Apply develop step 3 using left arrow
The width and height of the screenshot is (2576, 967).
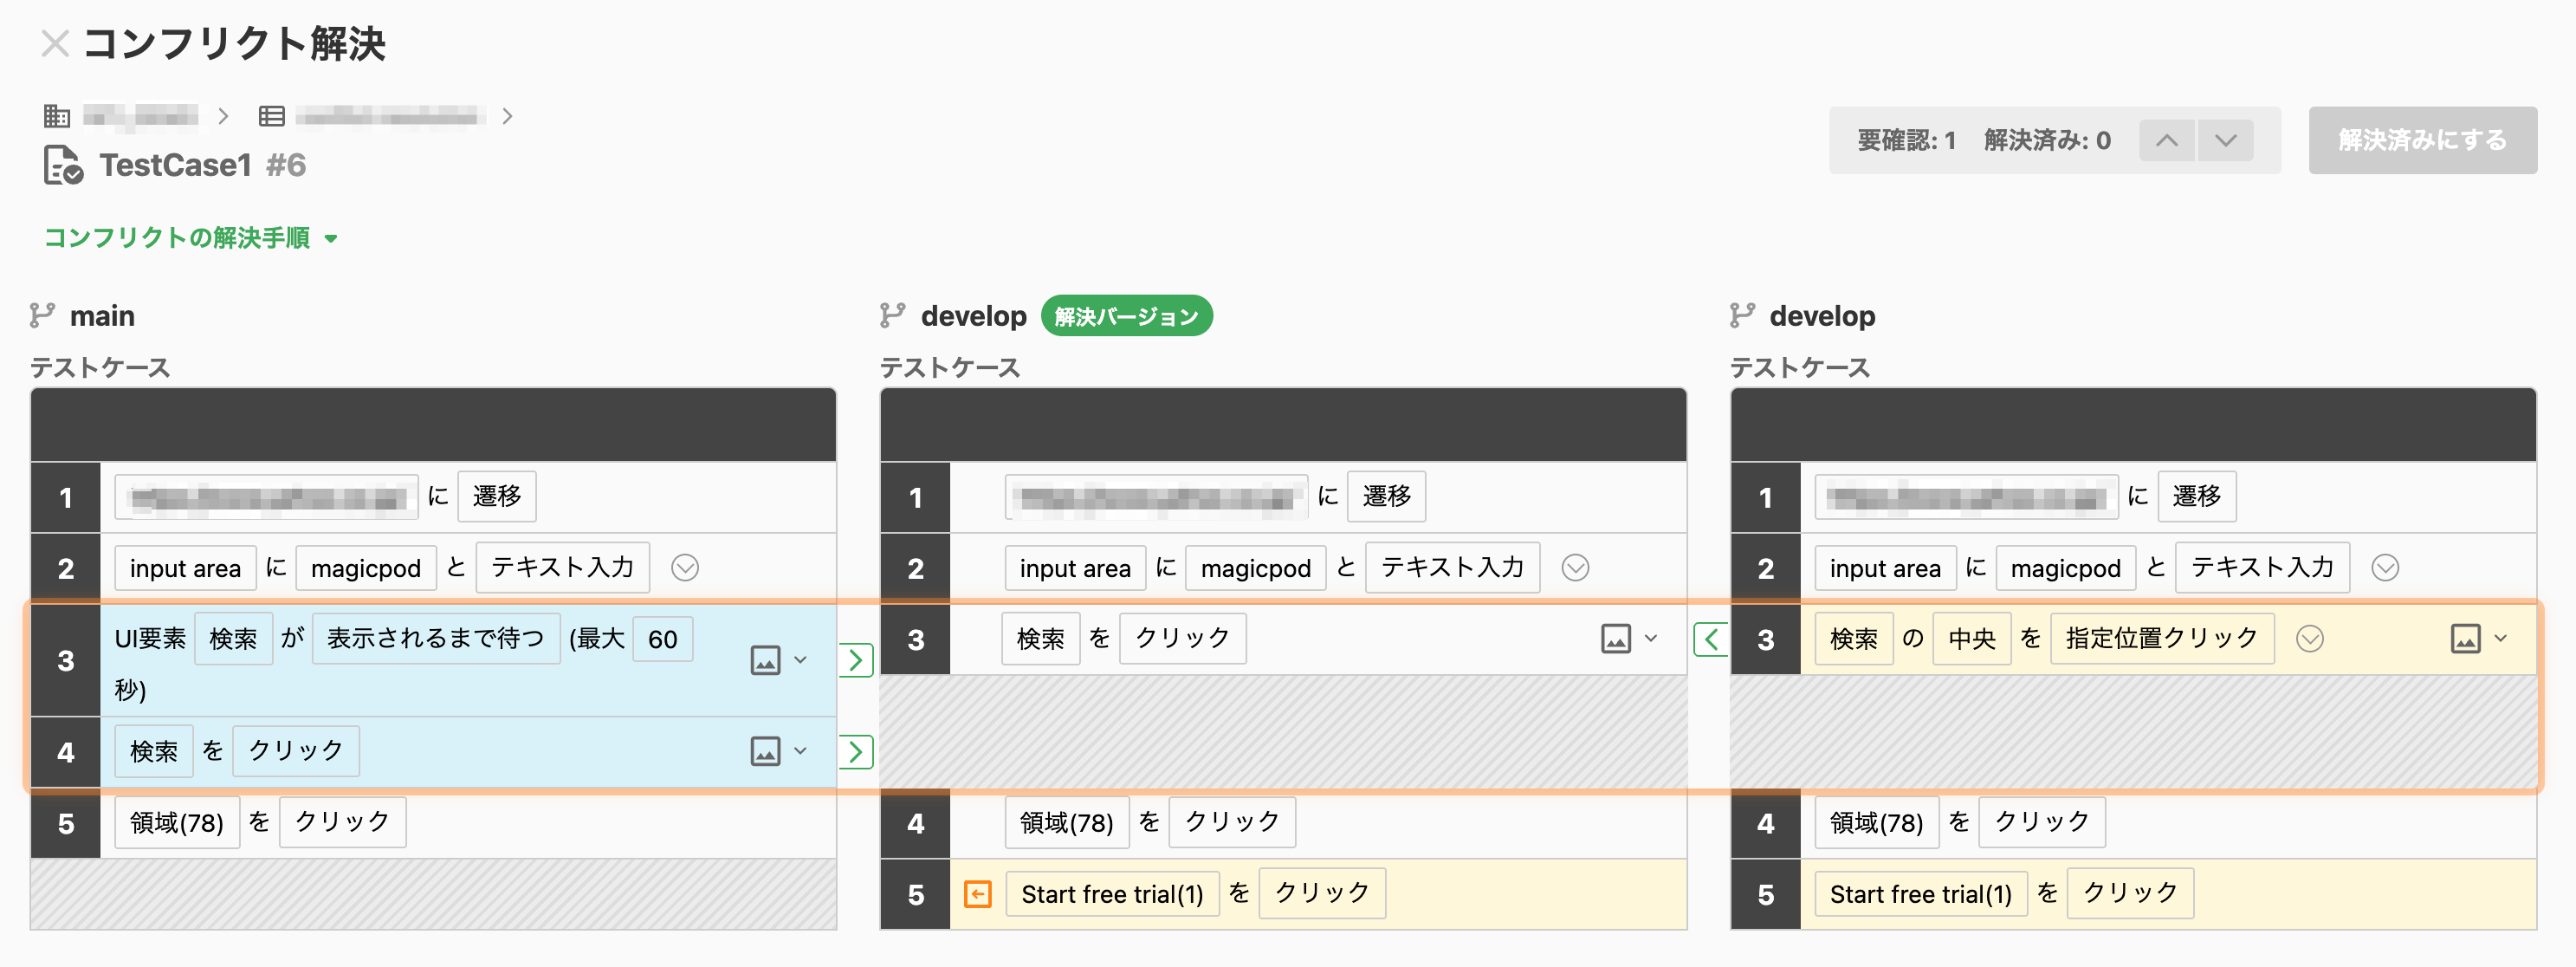[x=1710, y=639]
